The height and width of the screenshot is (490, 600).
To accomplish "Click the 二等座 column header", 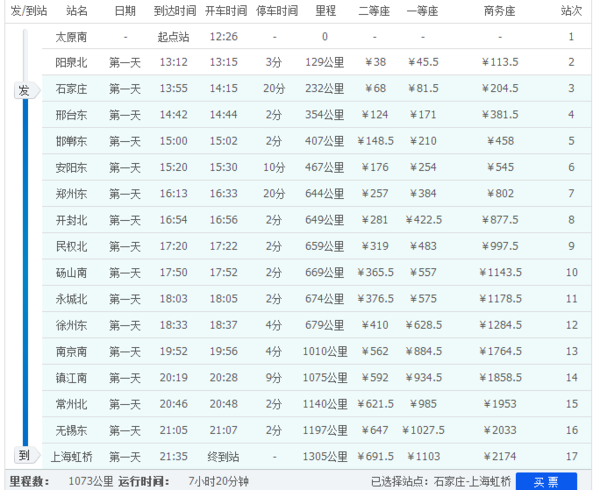I will [x=374, y=11].
